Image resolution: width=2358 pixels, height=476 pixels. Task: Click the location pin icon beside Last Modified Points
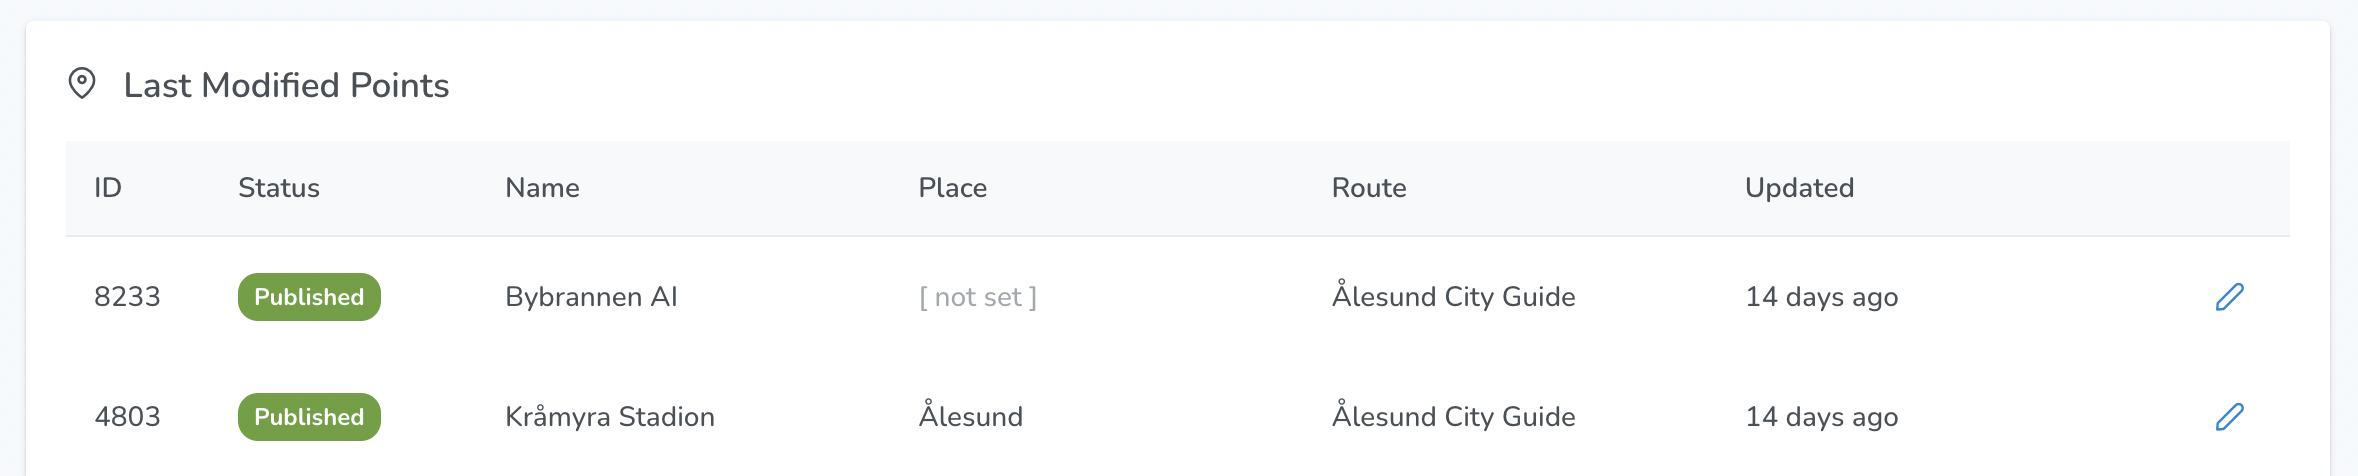click(x=82, y=84)
